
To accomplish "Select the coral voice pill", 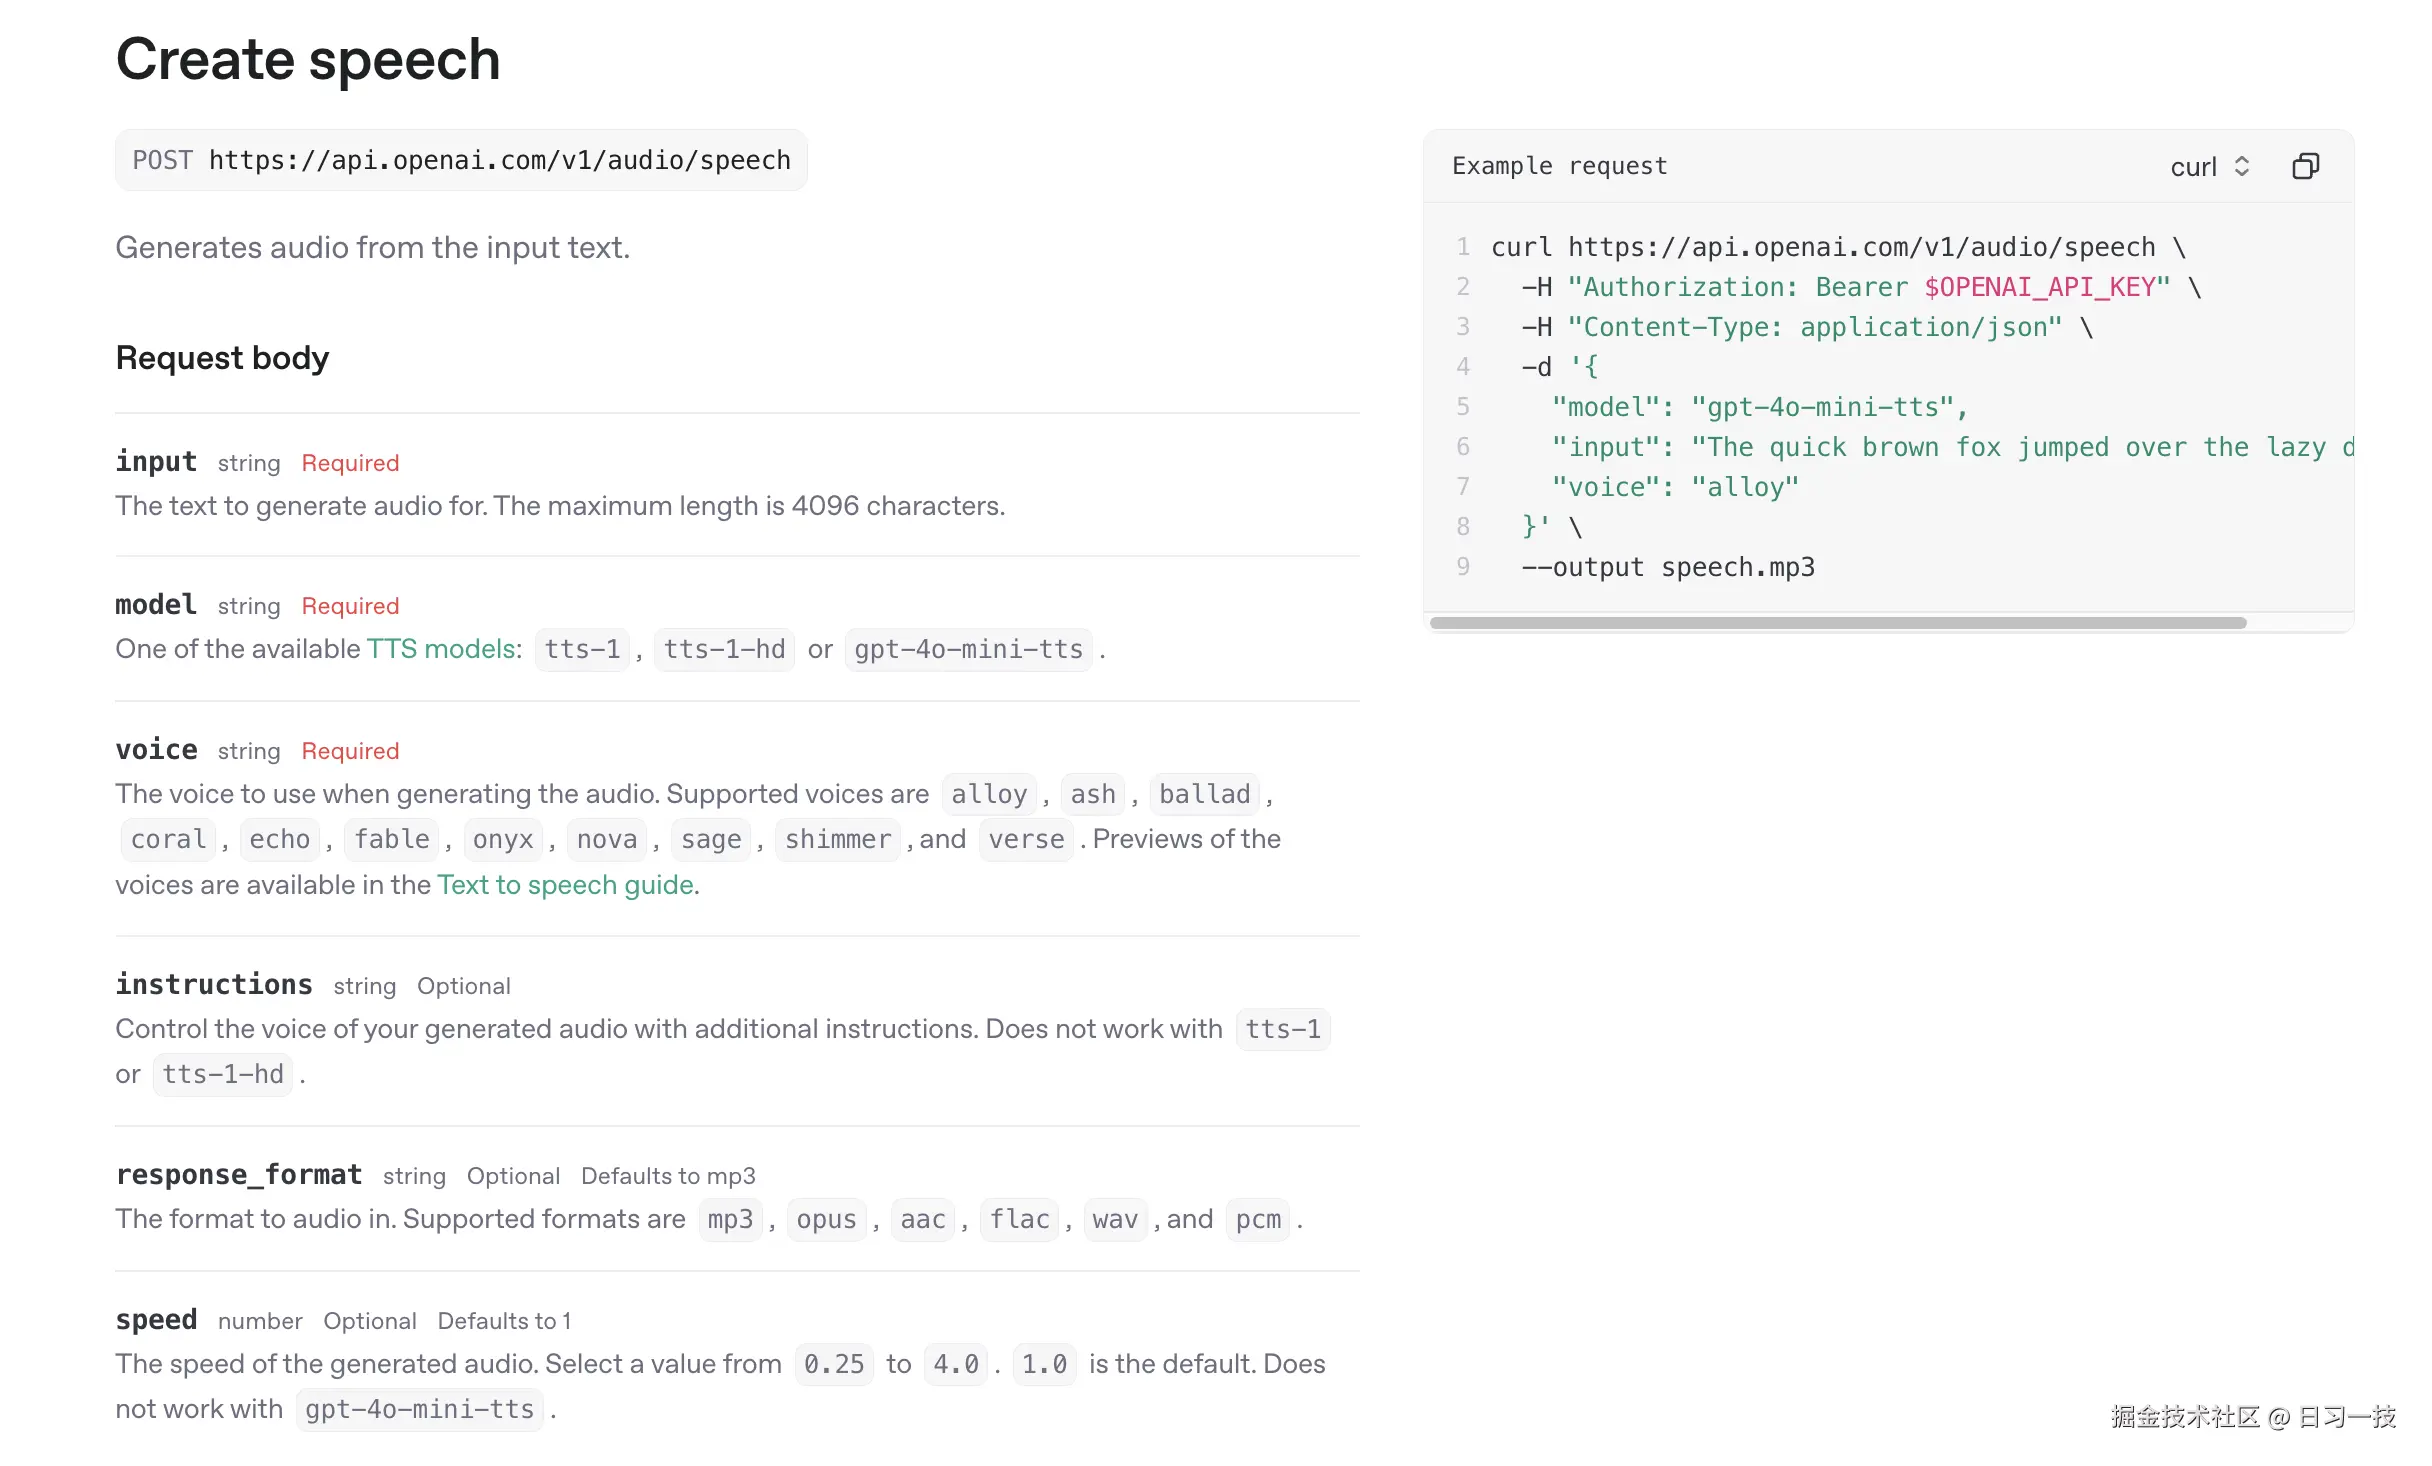I will coord(167,839).
